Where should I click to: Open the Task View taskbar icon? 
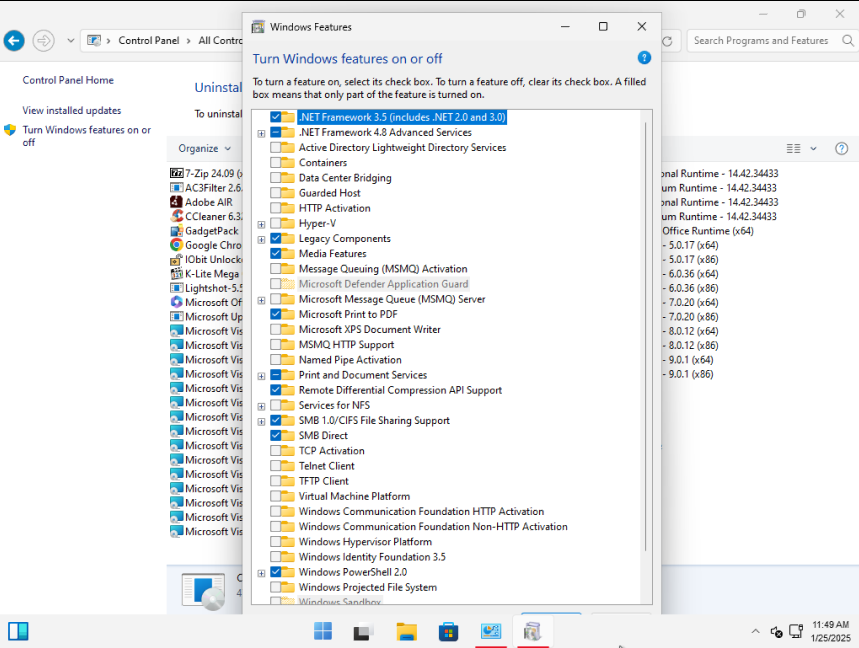364,632
